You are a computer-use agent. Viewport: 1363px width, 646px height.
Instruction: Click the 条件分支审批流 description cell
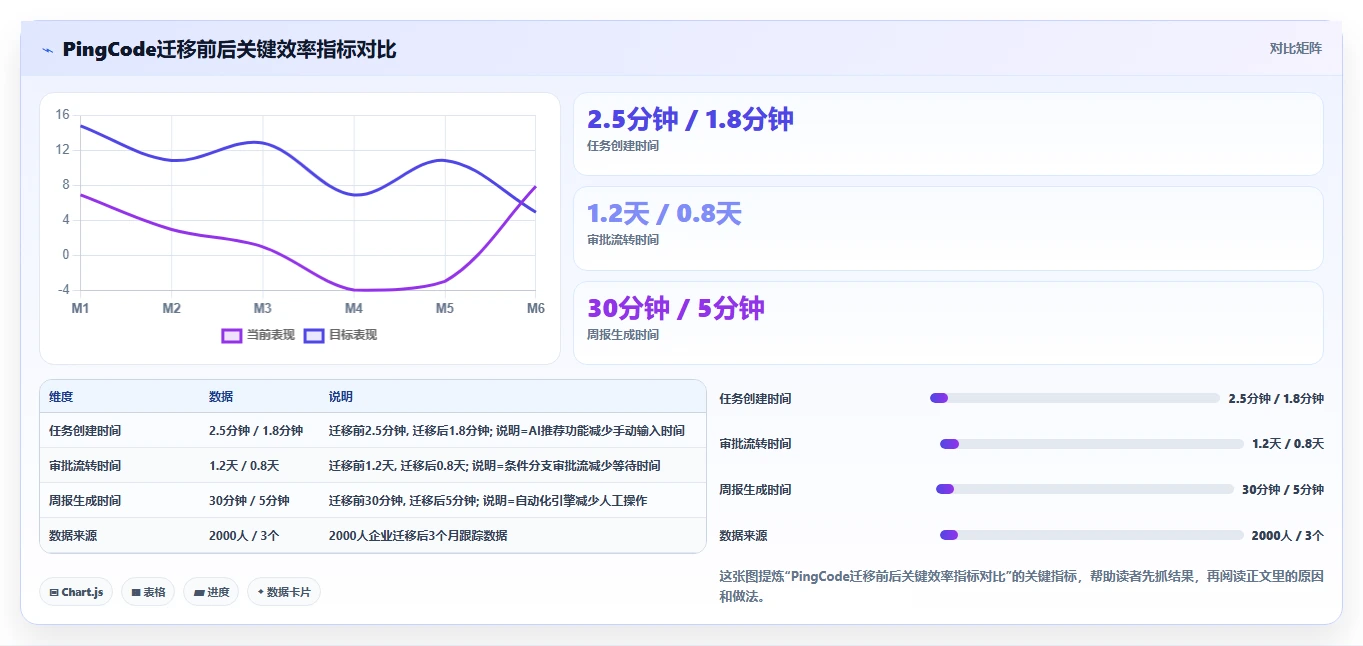(x=495, y=466)
